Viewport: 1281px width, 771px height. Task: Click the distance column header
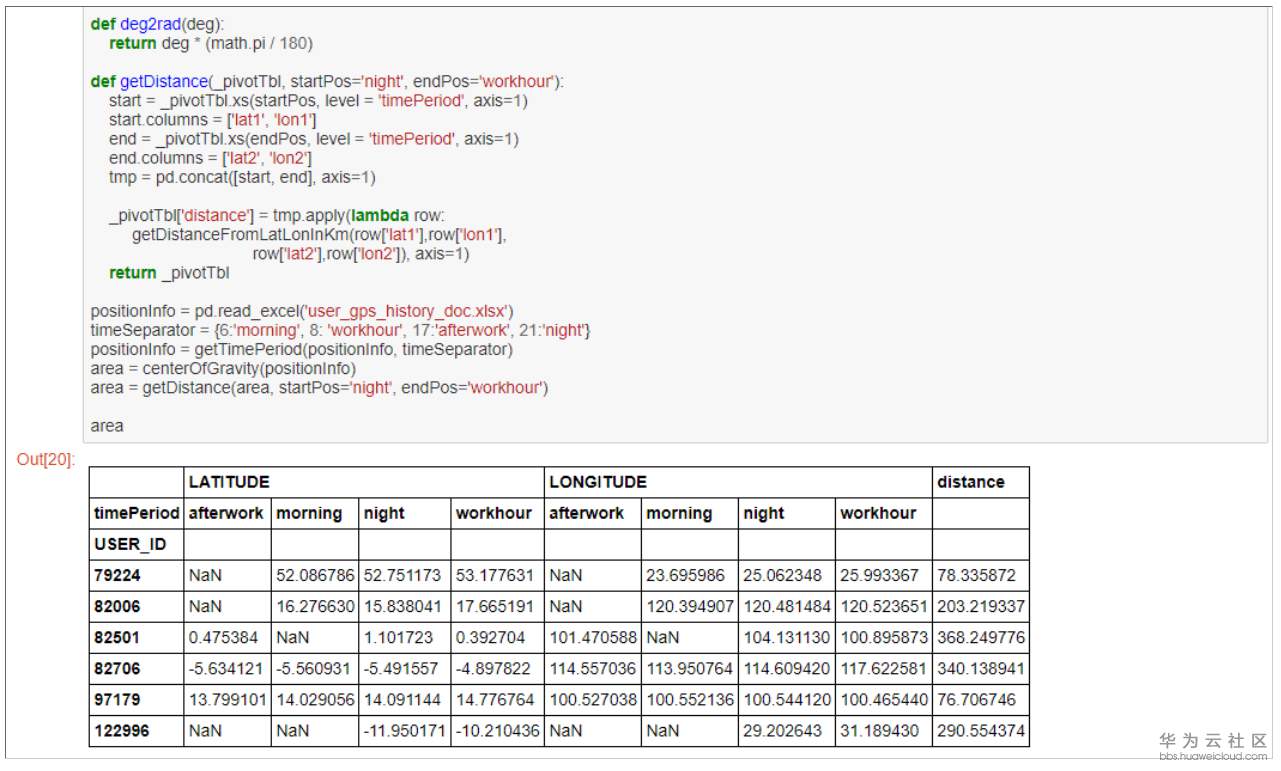pyautogui.click(x=970, y=482)
